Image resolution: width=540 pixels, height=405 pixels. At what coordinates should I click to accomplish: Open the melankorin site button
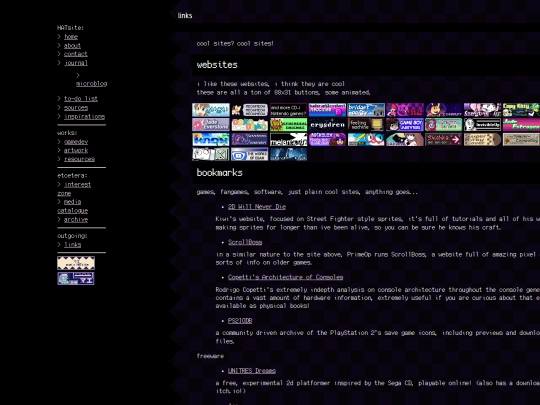(288, 139)
